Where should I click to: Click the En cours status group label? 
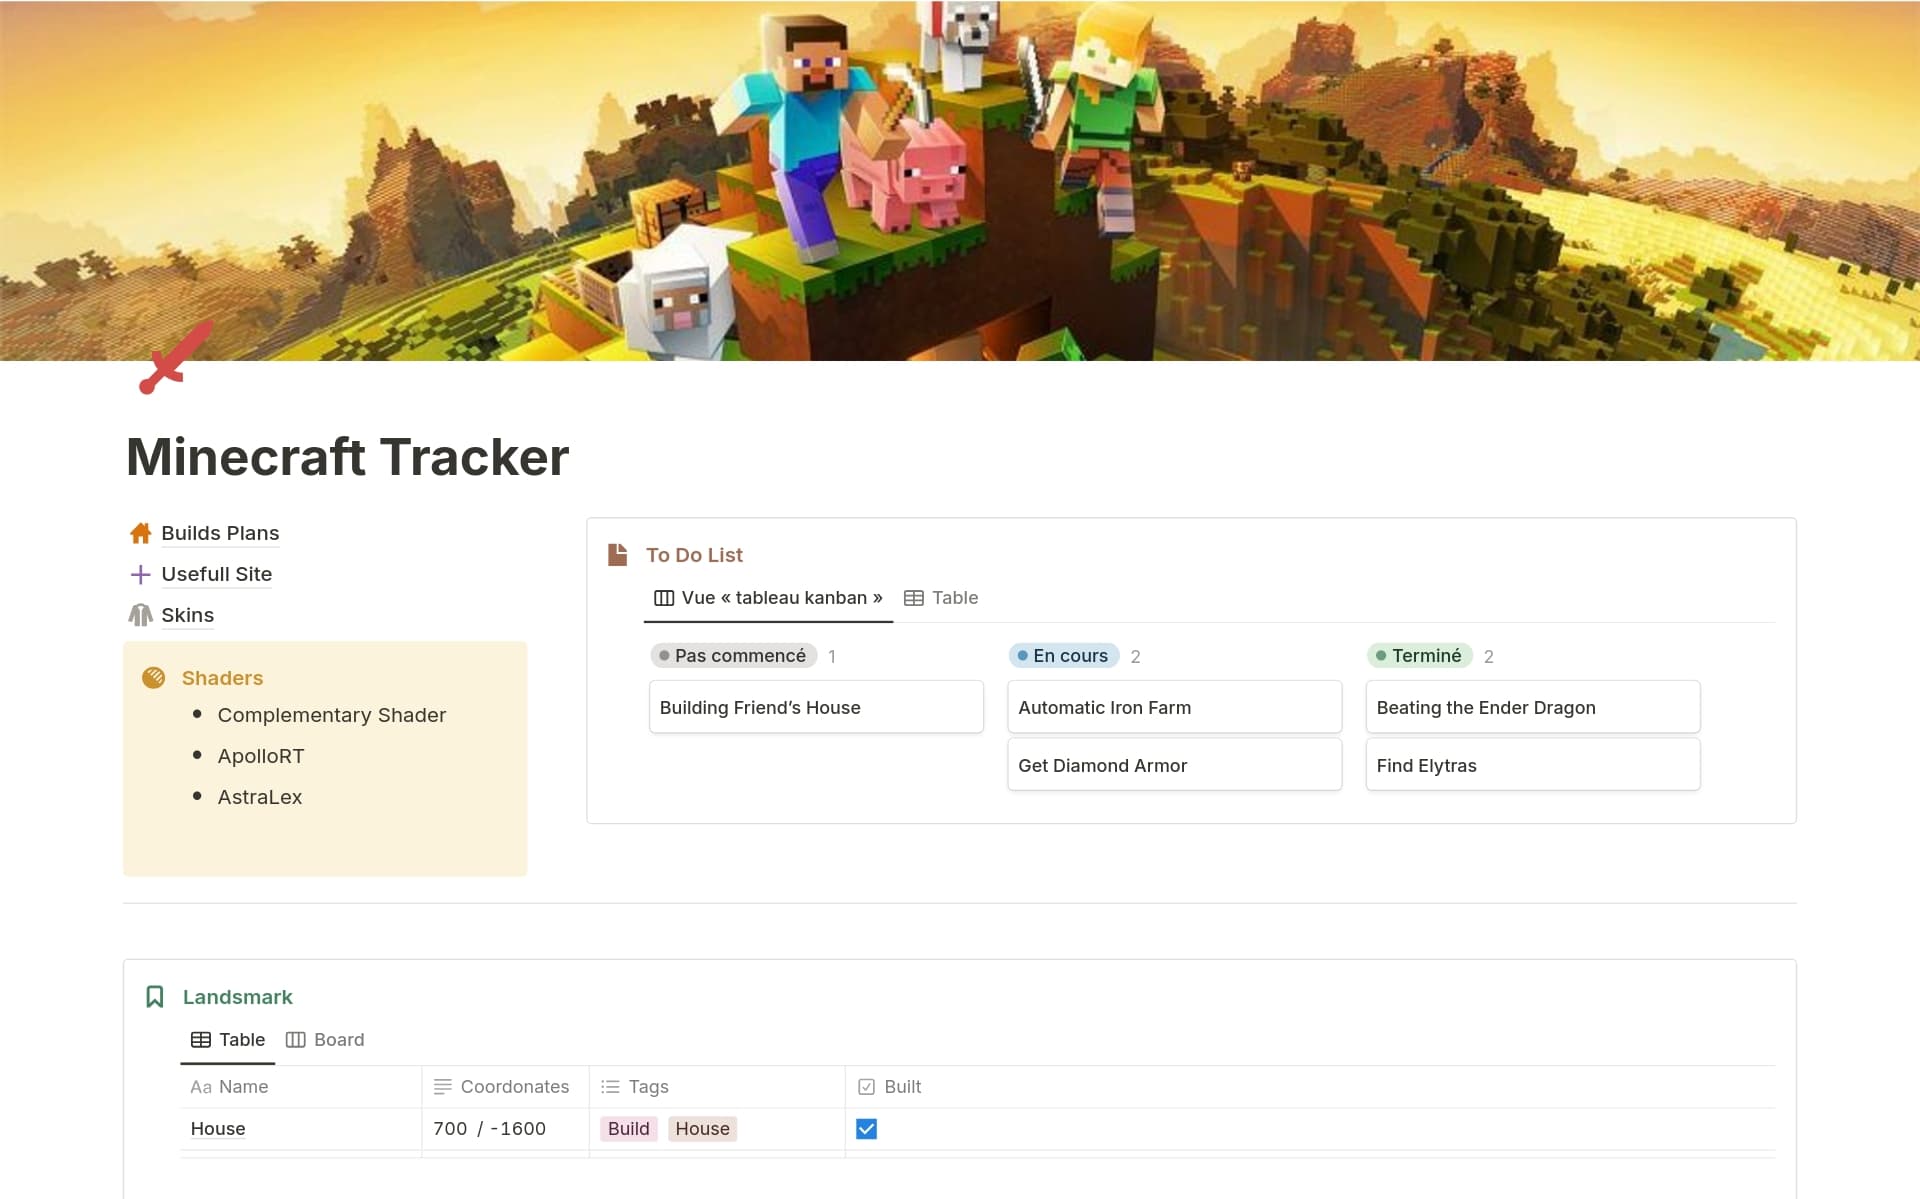[x=1064, y=656]
